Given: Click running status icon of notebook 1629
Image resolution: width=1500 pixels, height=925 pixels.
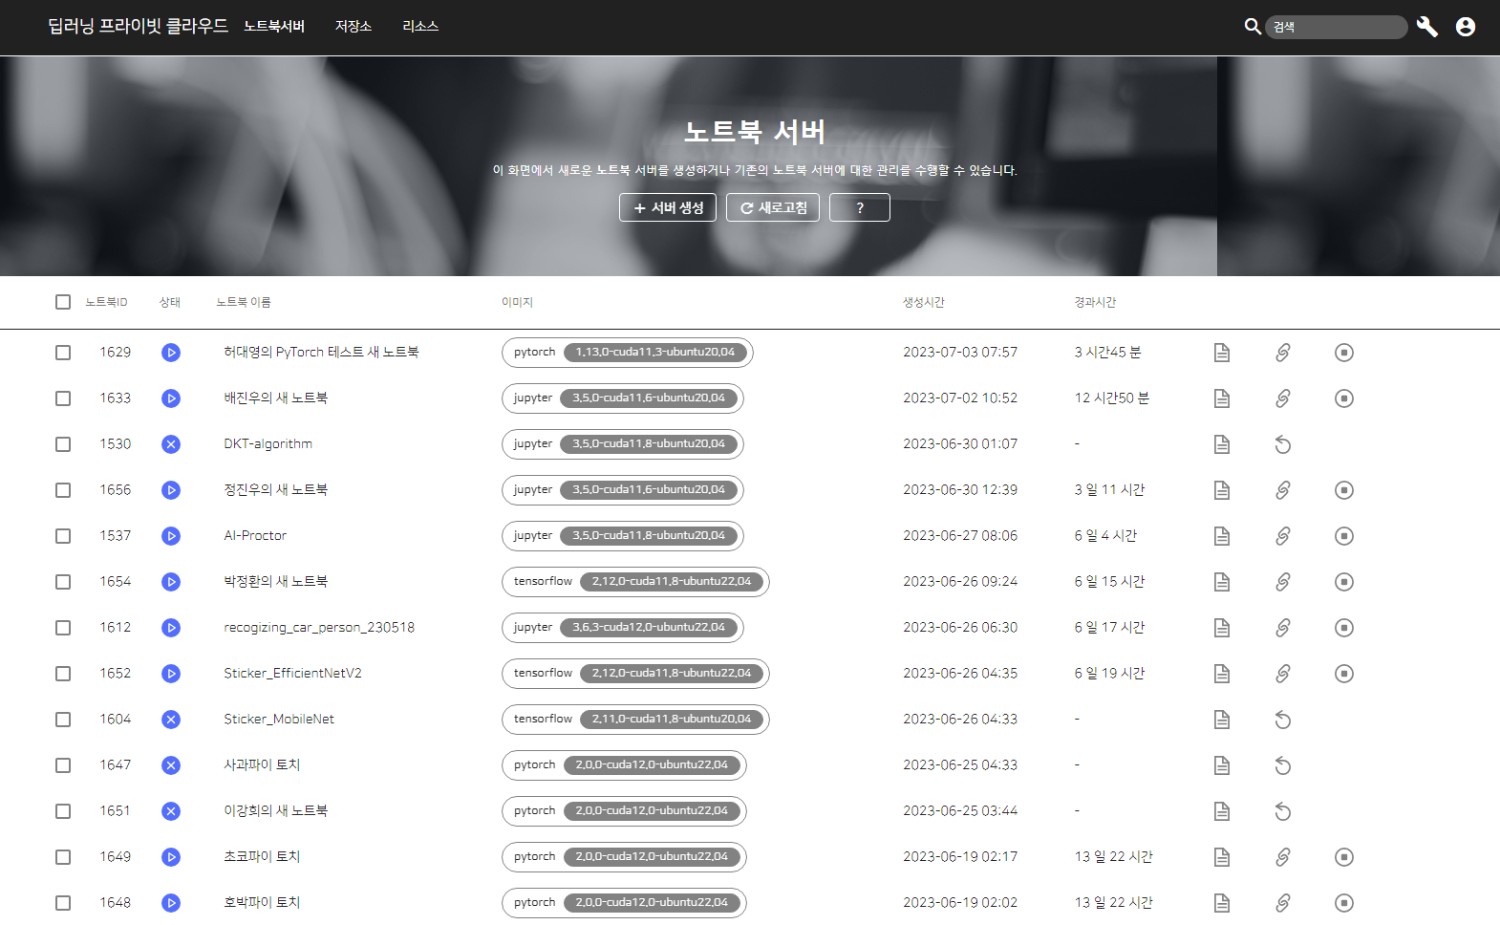Looking at the screenshot, I should pyautogui.click(x=171, y=352).
